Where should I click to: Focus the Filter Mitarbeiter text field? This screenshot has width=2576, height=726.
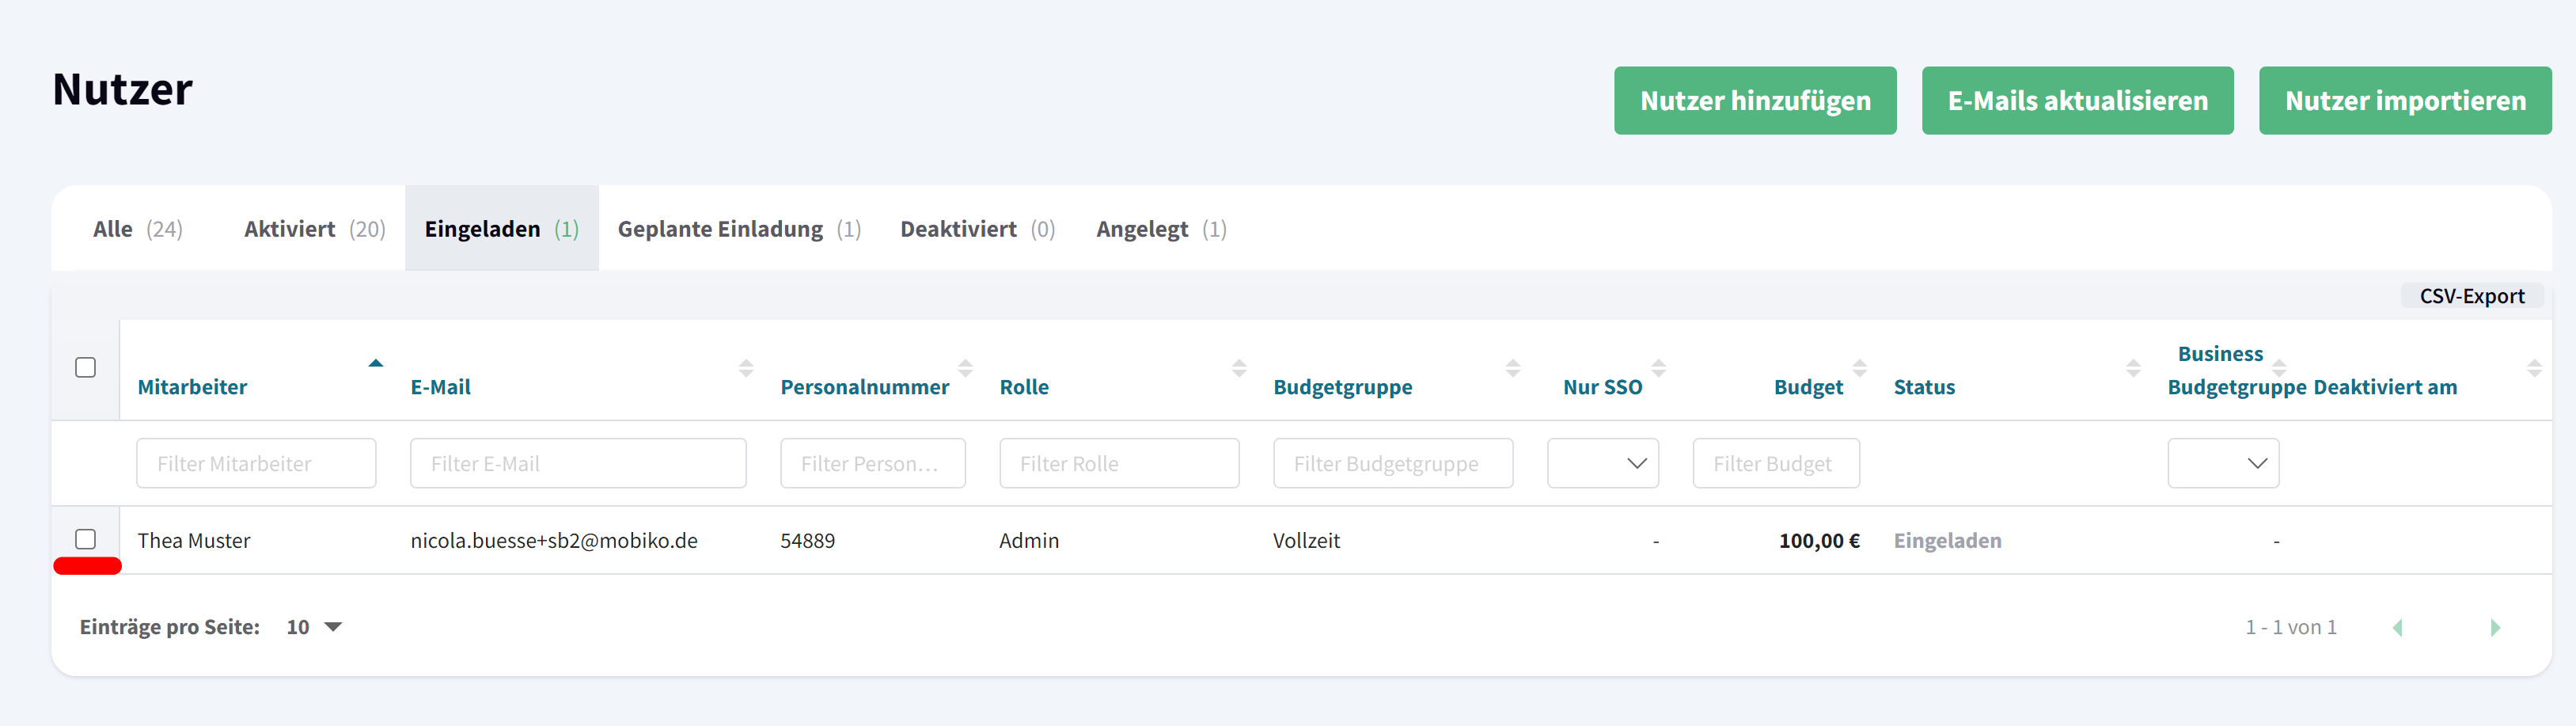coord(256,463)
